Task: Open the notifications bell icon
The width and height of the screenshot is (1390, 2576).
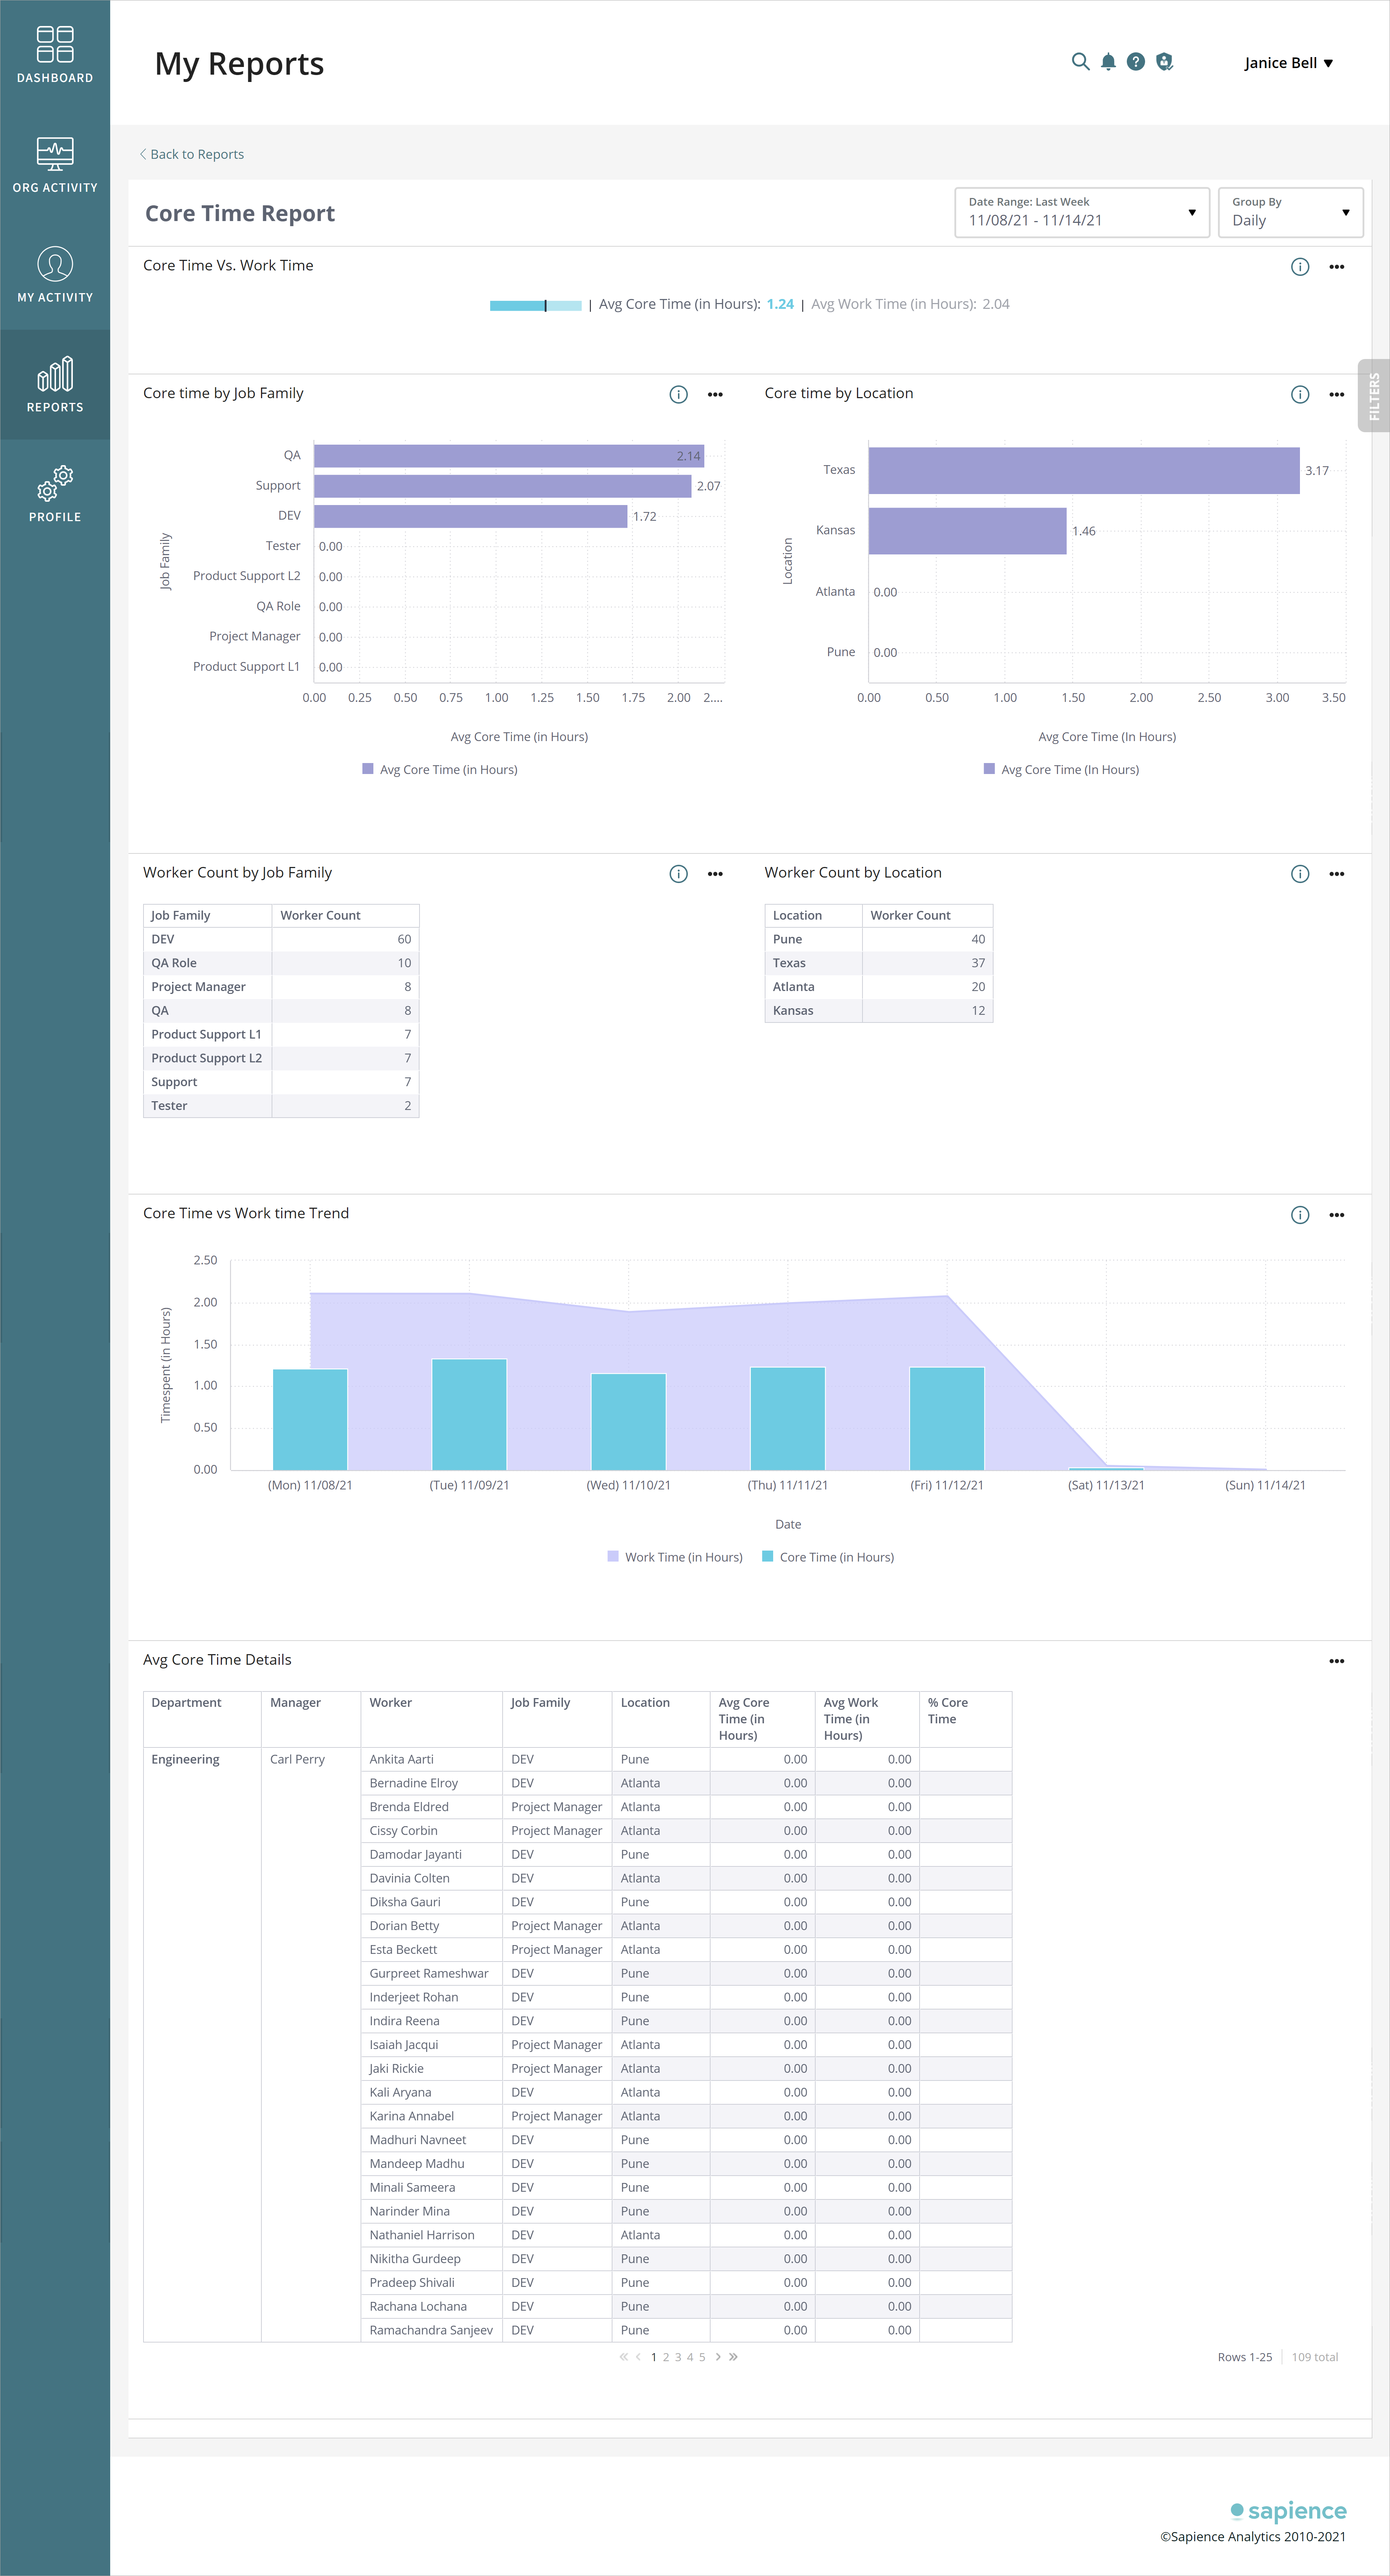Action: [1108, 62]
